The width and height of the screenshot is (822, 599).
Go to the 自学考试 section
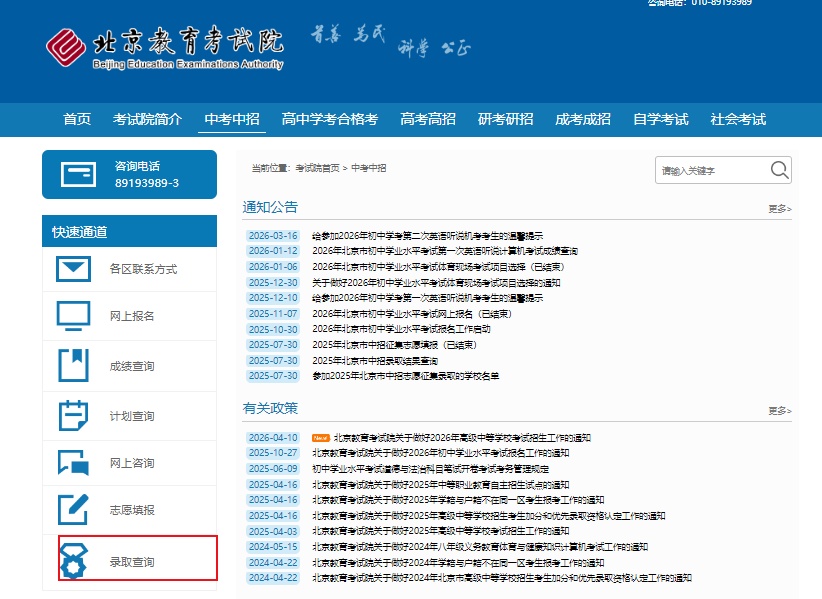click(660, 119)
